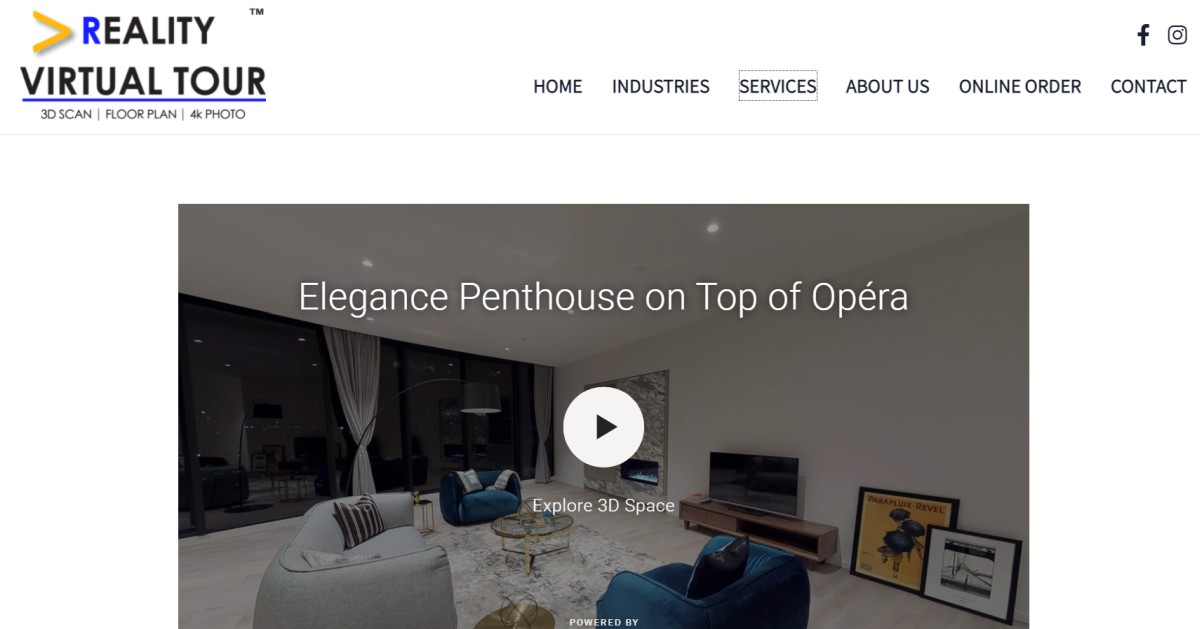Open the INDUSTRIES menu
The image size is (1200, 629).
coord(661,87)
